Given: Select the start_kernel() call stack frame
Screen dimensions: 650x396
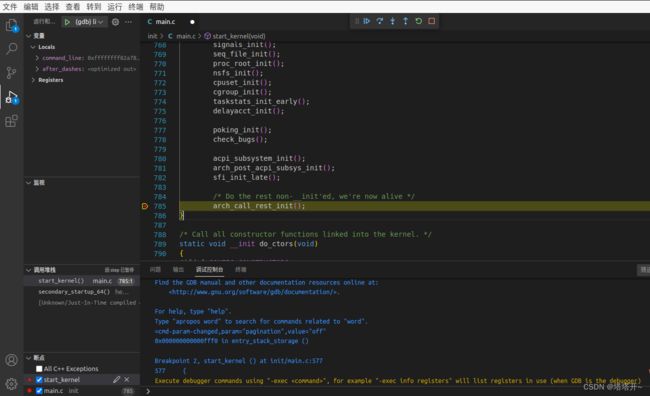Looking at the screenshot, I should pos(82,281).
